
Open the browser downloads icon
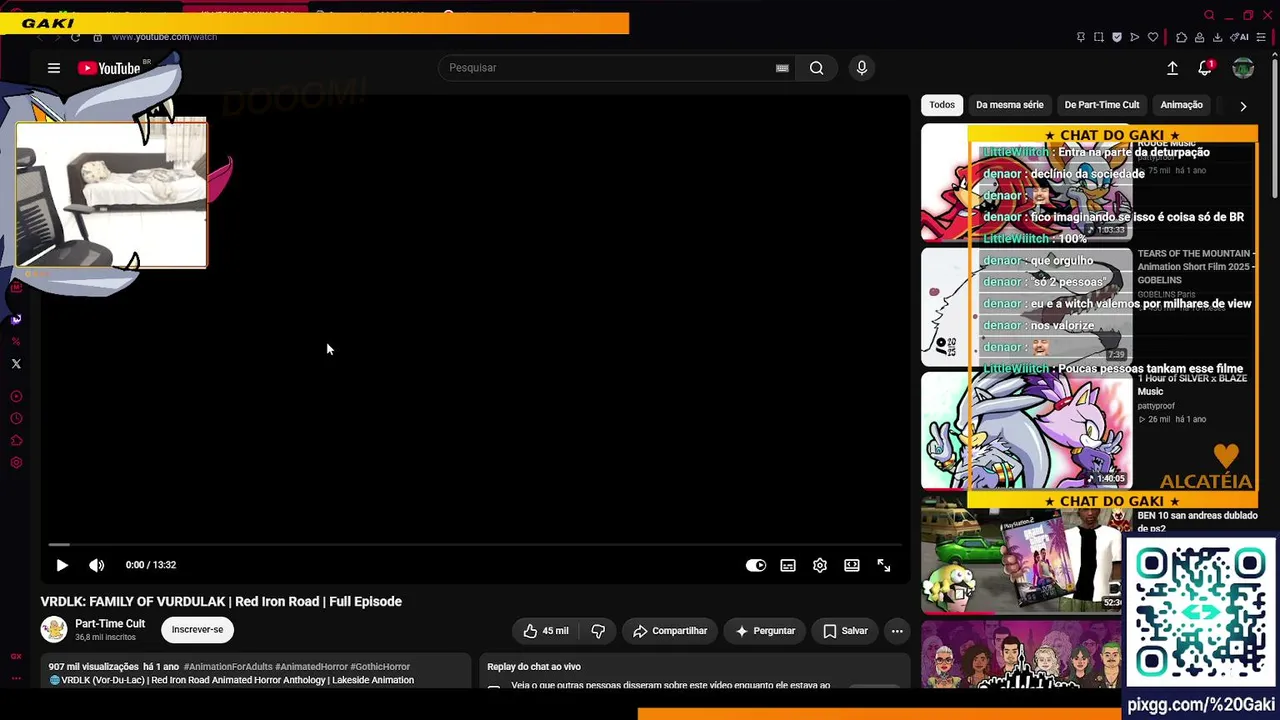click(x=1217, y=37)
